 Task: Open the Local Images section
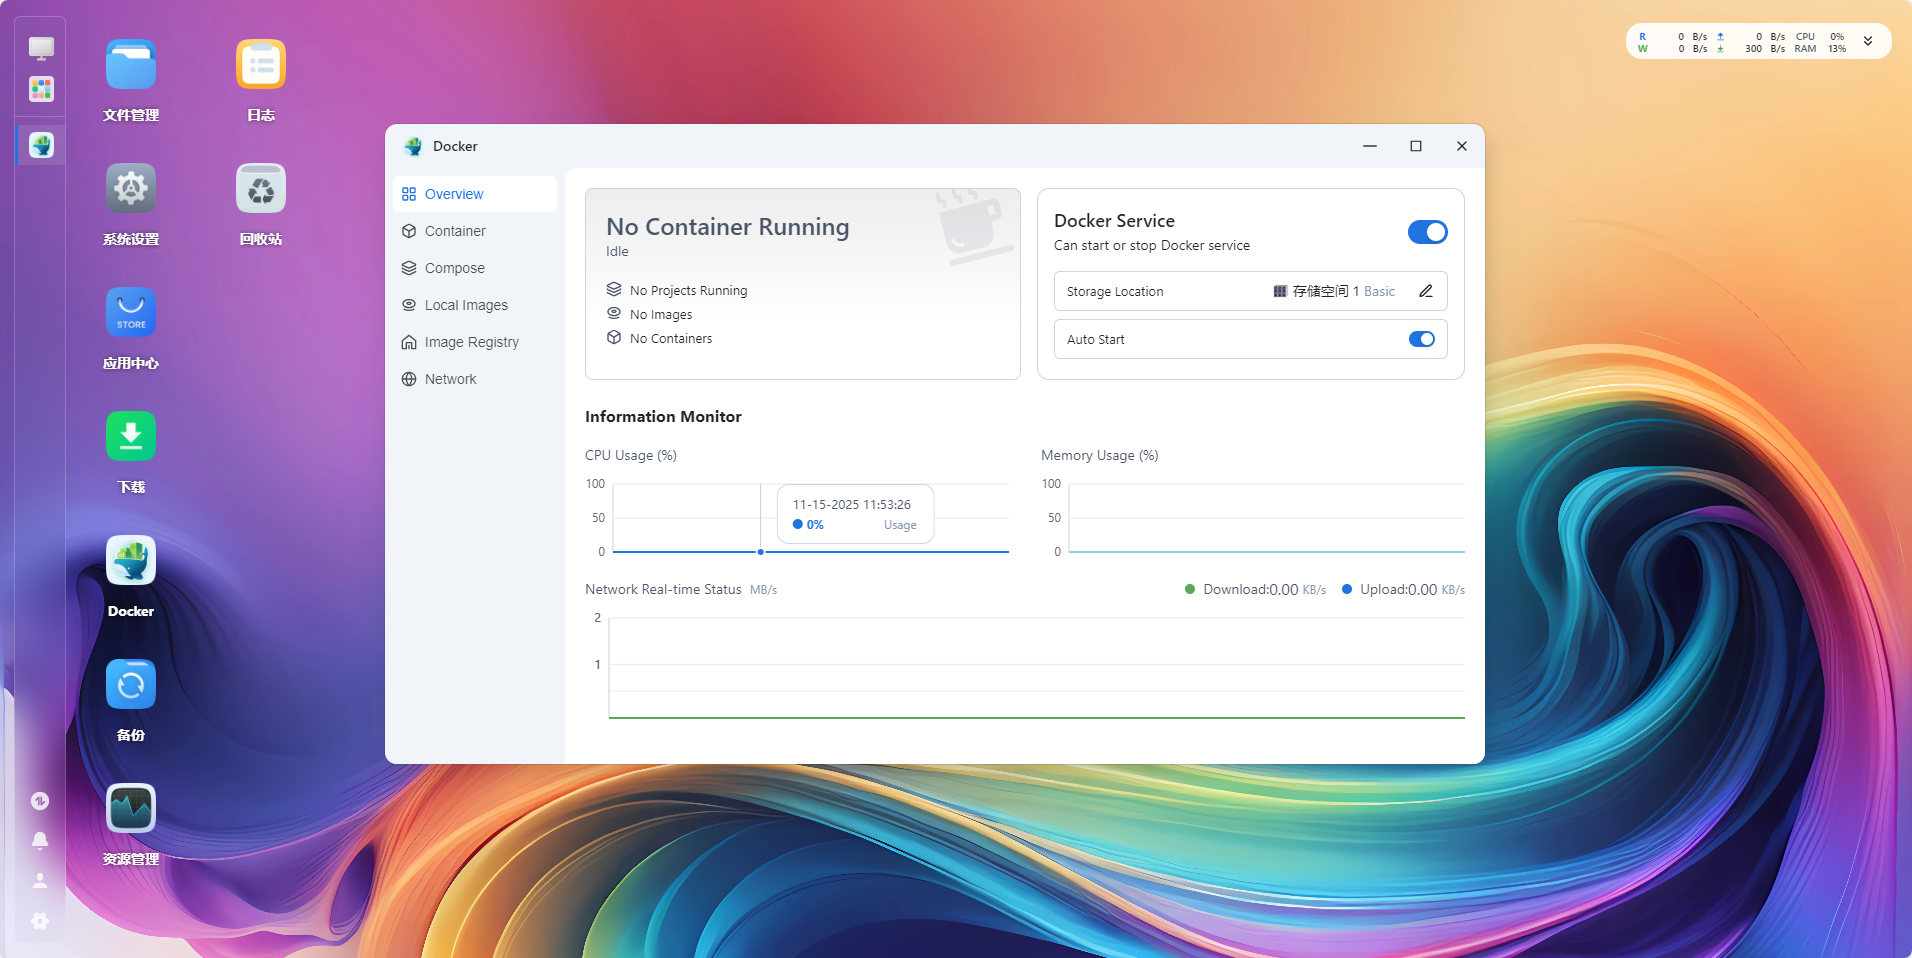click(475, 305)
